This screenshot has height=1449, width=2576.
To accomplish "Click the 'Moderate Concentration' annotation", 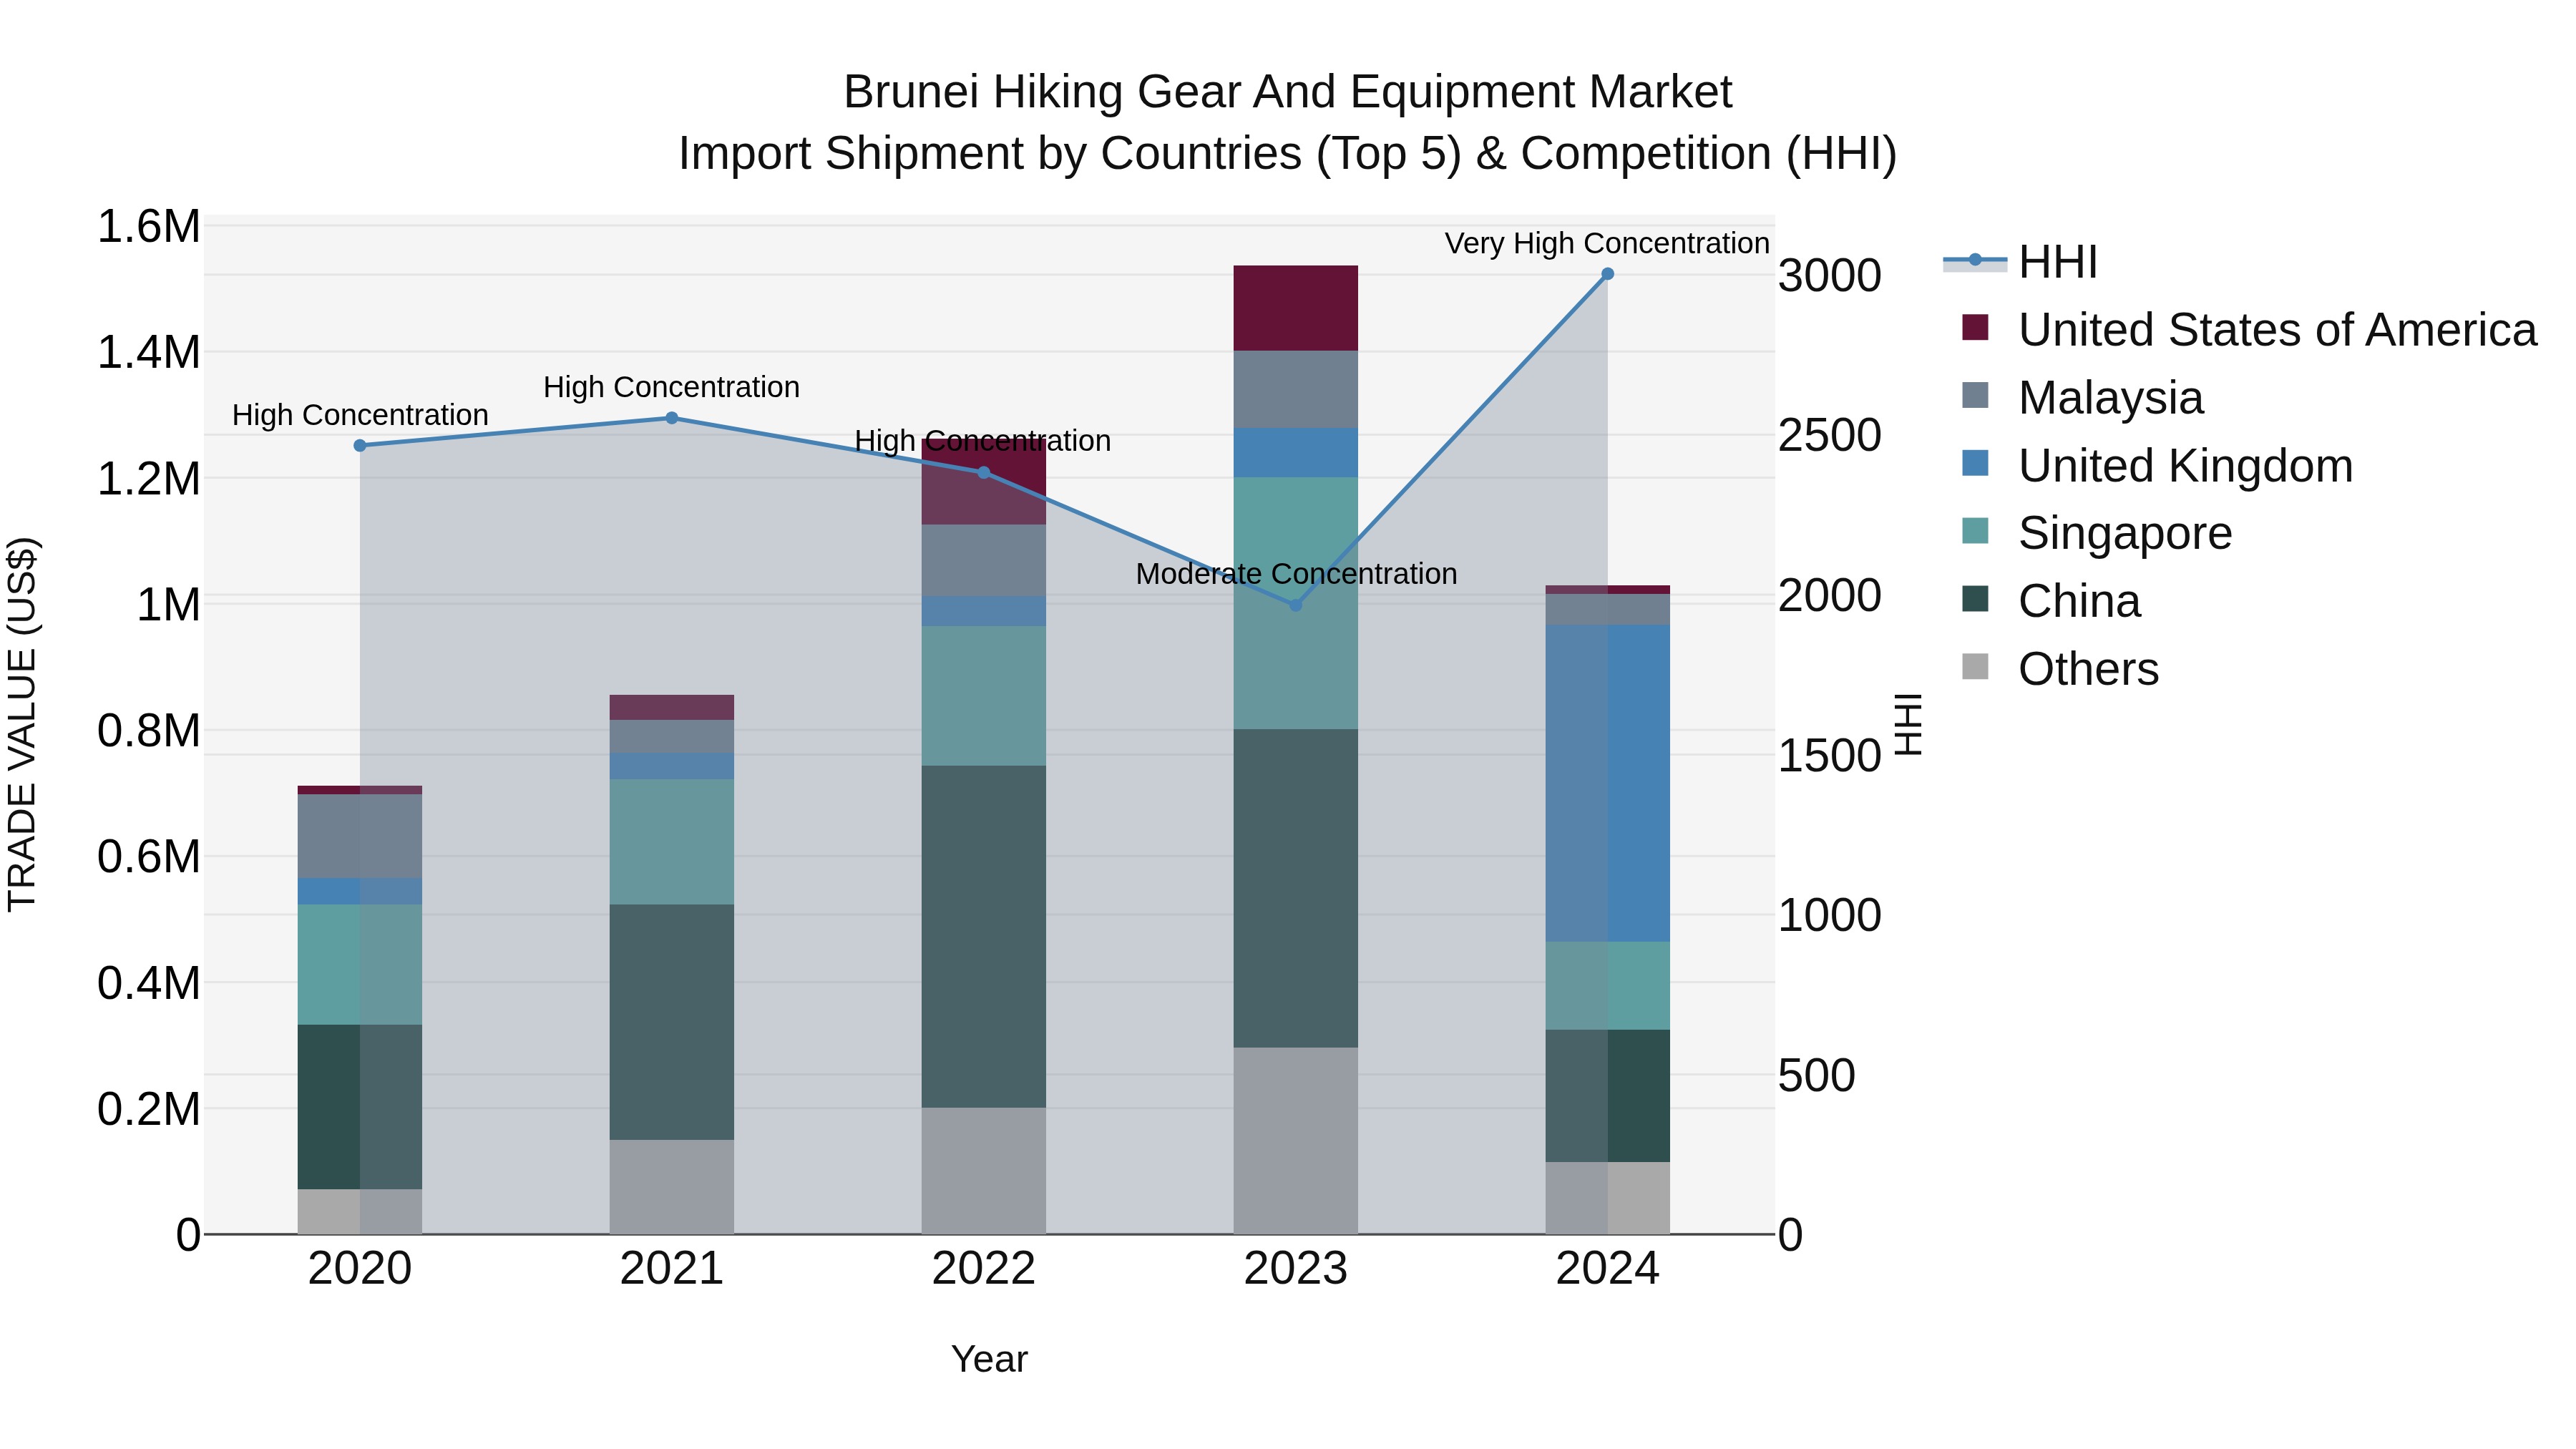I will pos(1296,574).
